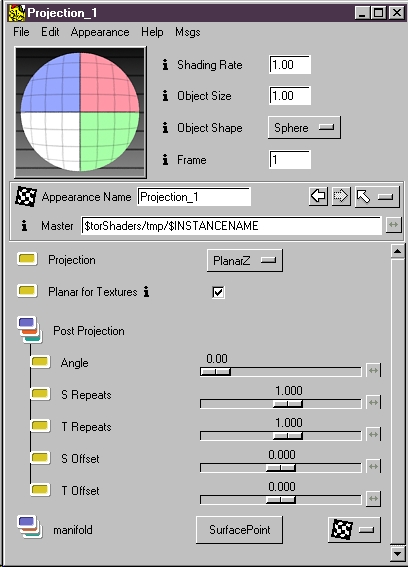Uncheck the Planar for Textures checkbox
408x567 pixels.
218,292
